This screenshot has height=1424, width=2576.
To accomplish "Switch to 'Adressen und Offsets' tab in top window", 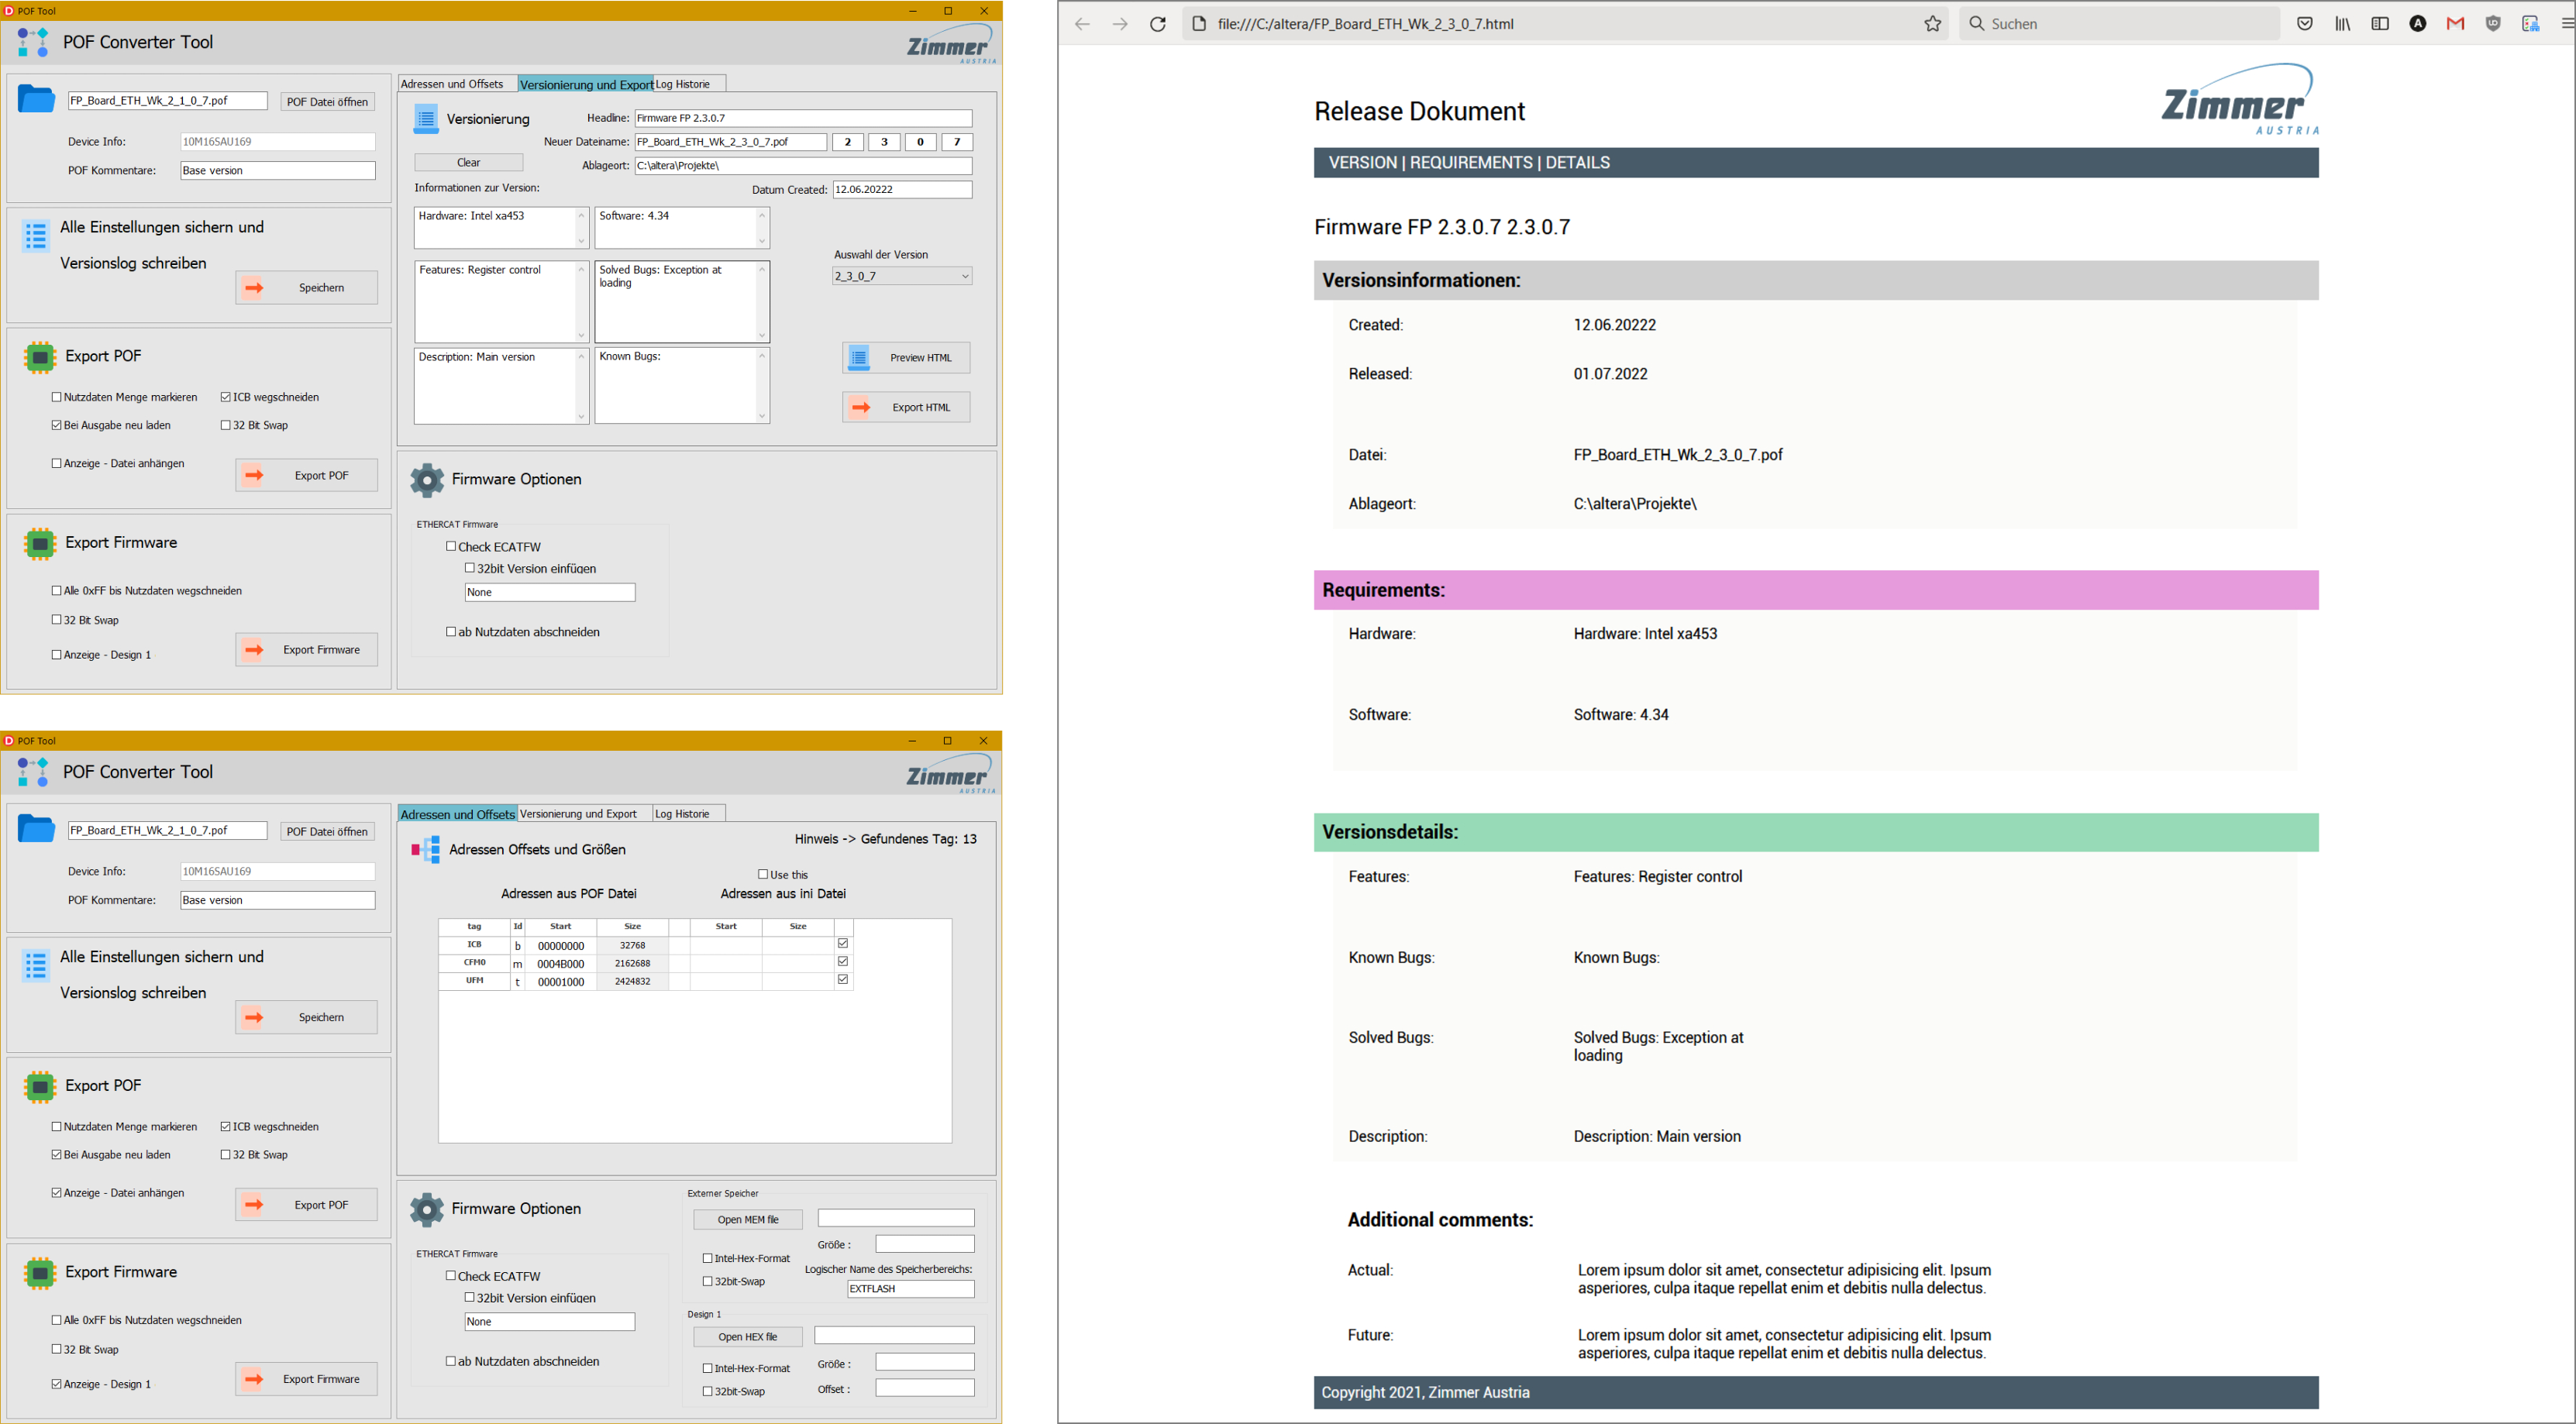I will click(x=457, y=84).
